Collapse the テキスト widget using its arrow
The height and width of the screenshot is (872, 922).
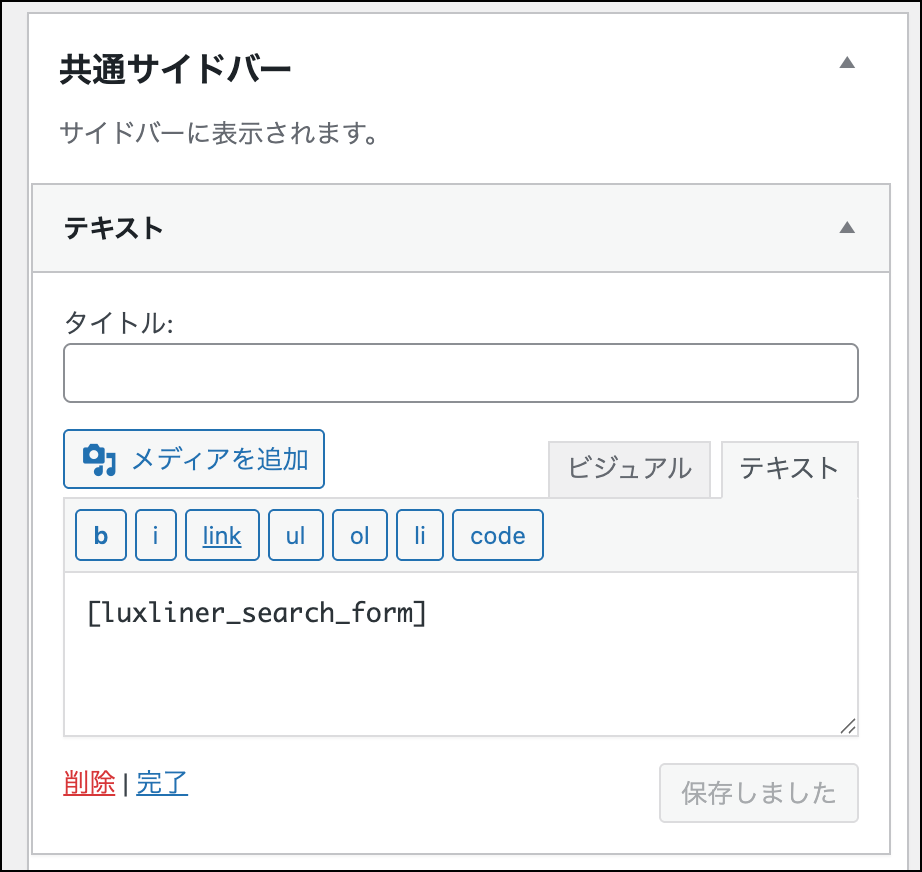coord(847,228)
